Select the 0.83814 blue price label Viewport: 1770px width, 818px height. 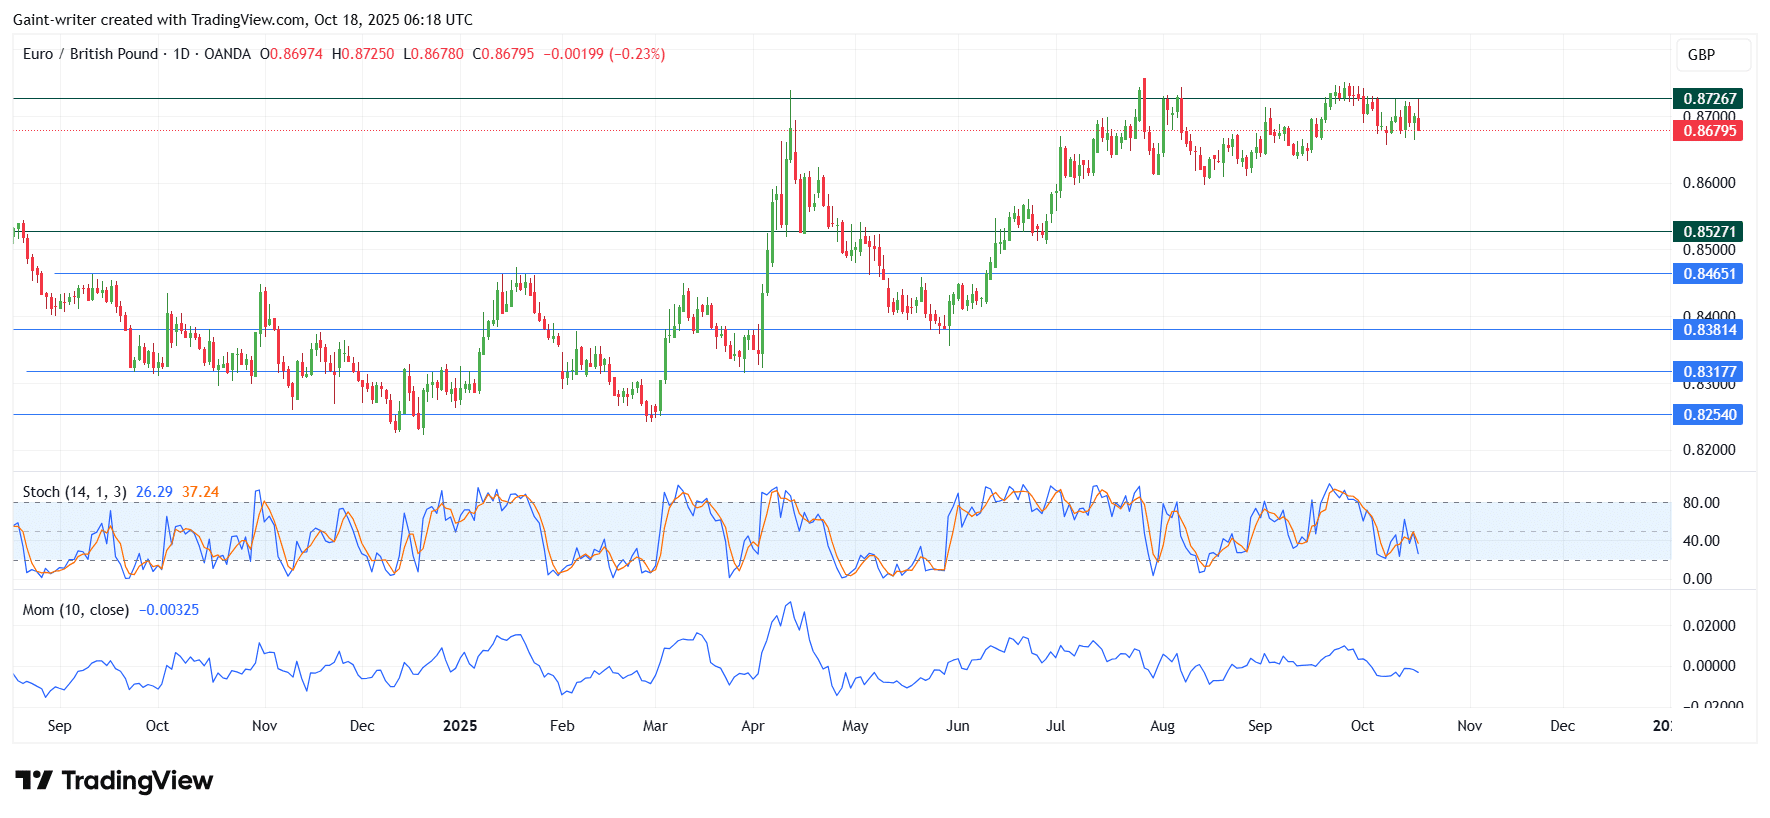(x=1708, y=330)
